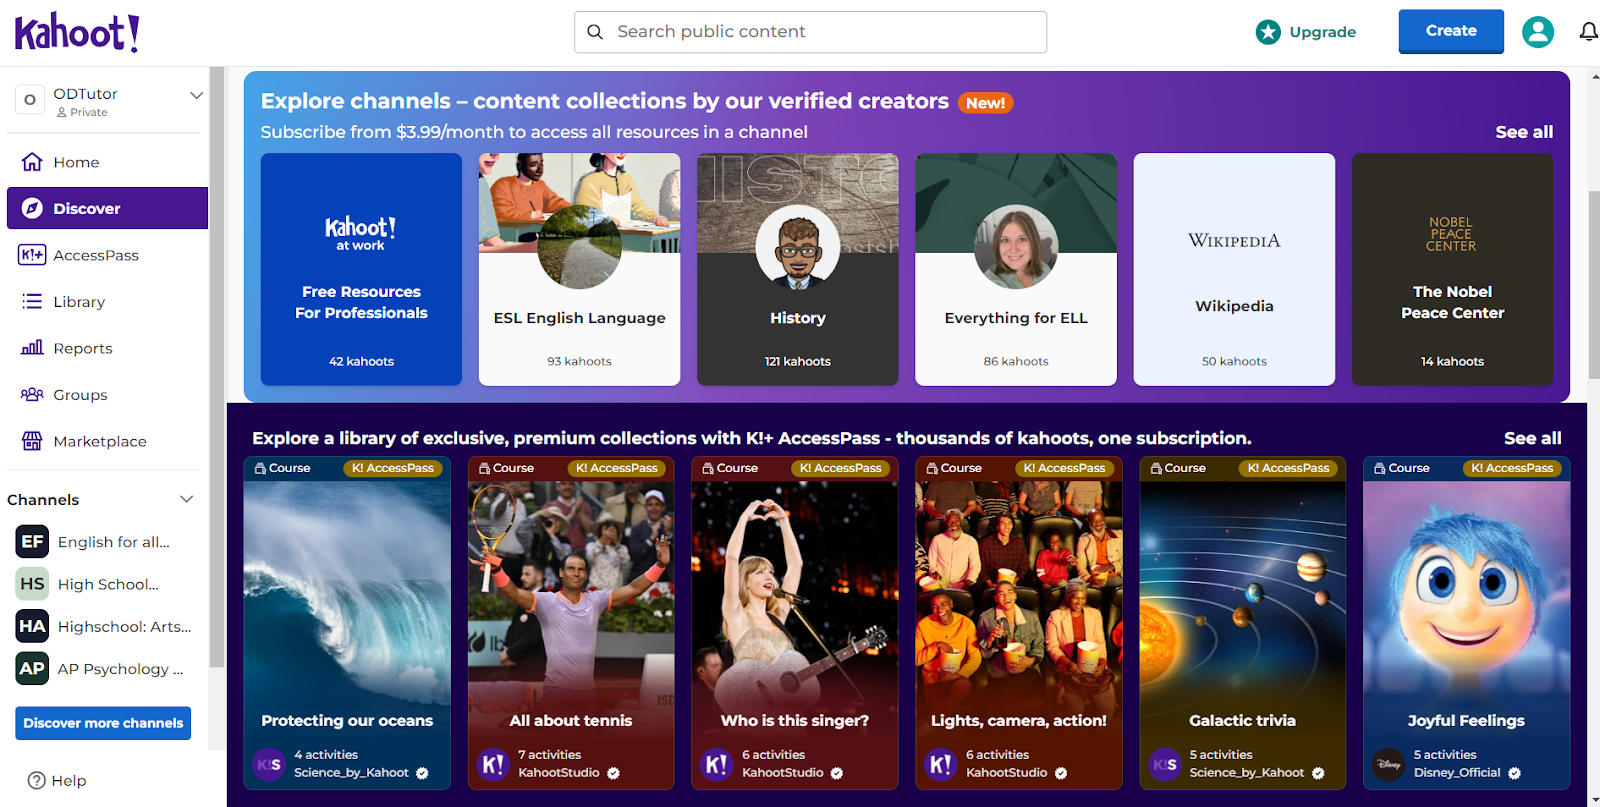Screen dimensions: 1600x807
Task: Click Science_by_Kahoot logo on Protecting our oceans
Action: (x=269, y=765)
